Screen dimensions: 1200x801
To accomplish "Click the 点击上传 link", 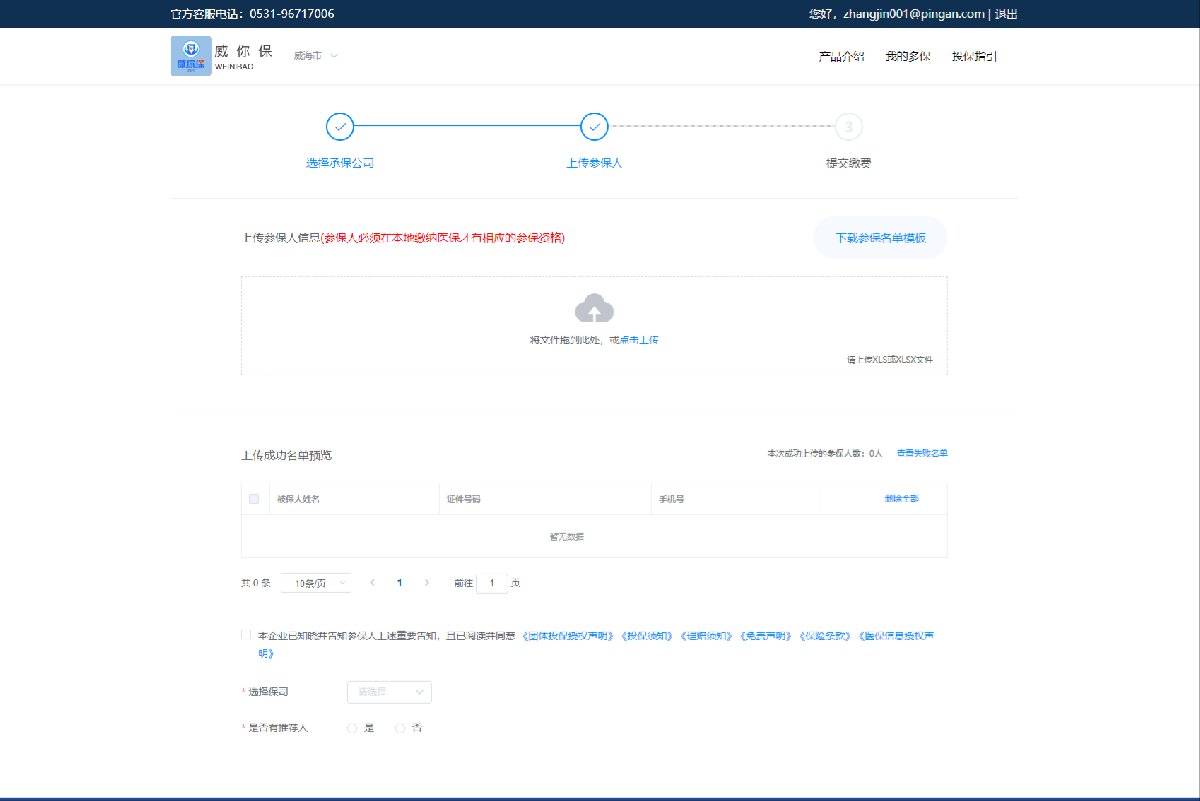I will coord(638,340).
